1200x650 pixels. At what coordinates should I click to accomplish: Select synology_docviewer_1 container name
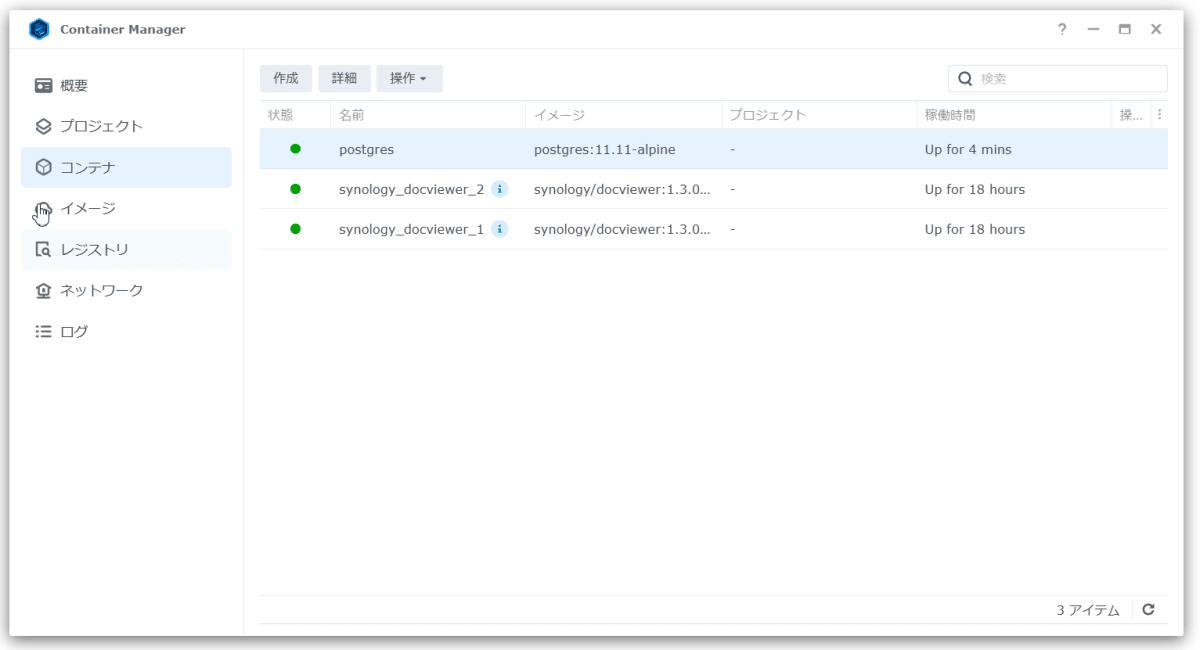[x=411, y=229]
